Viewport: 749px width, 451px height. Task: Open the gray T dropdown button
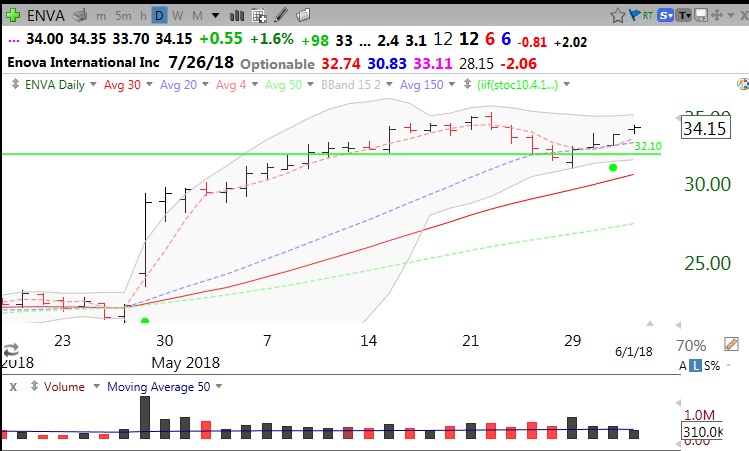(685, 15)
